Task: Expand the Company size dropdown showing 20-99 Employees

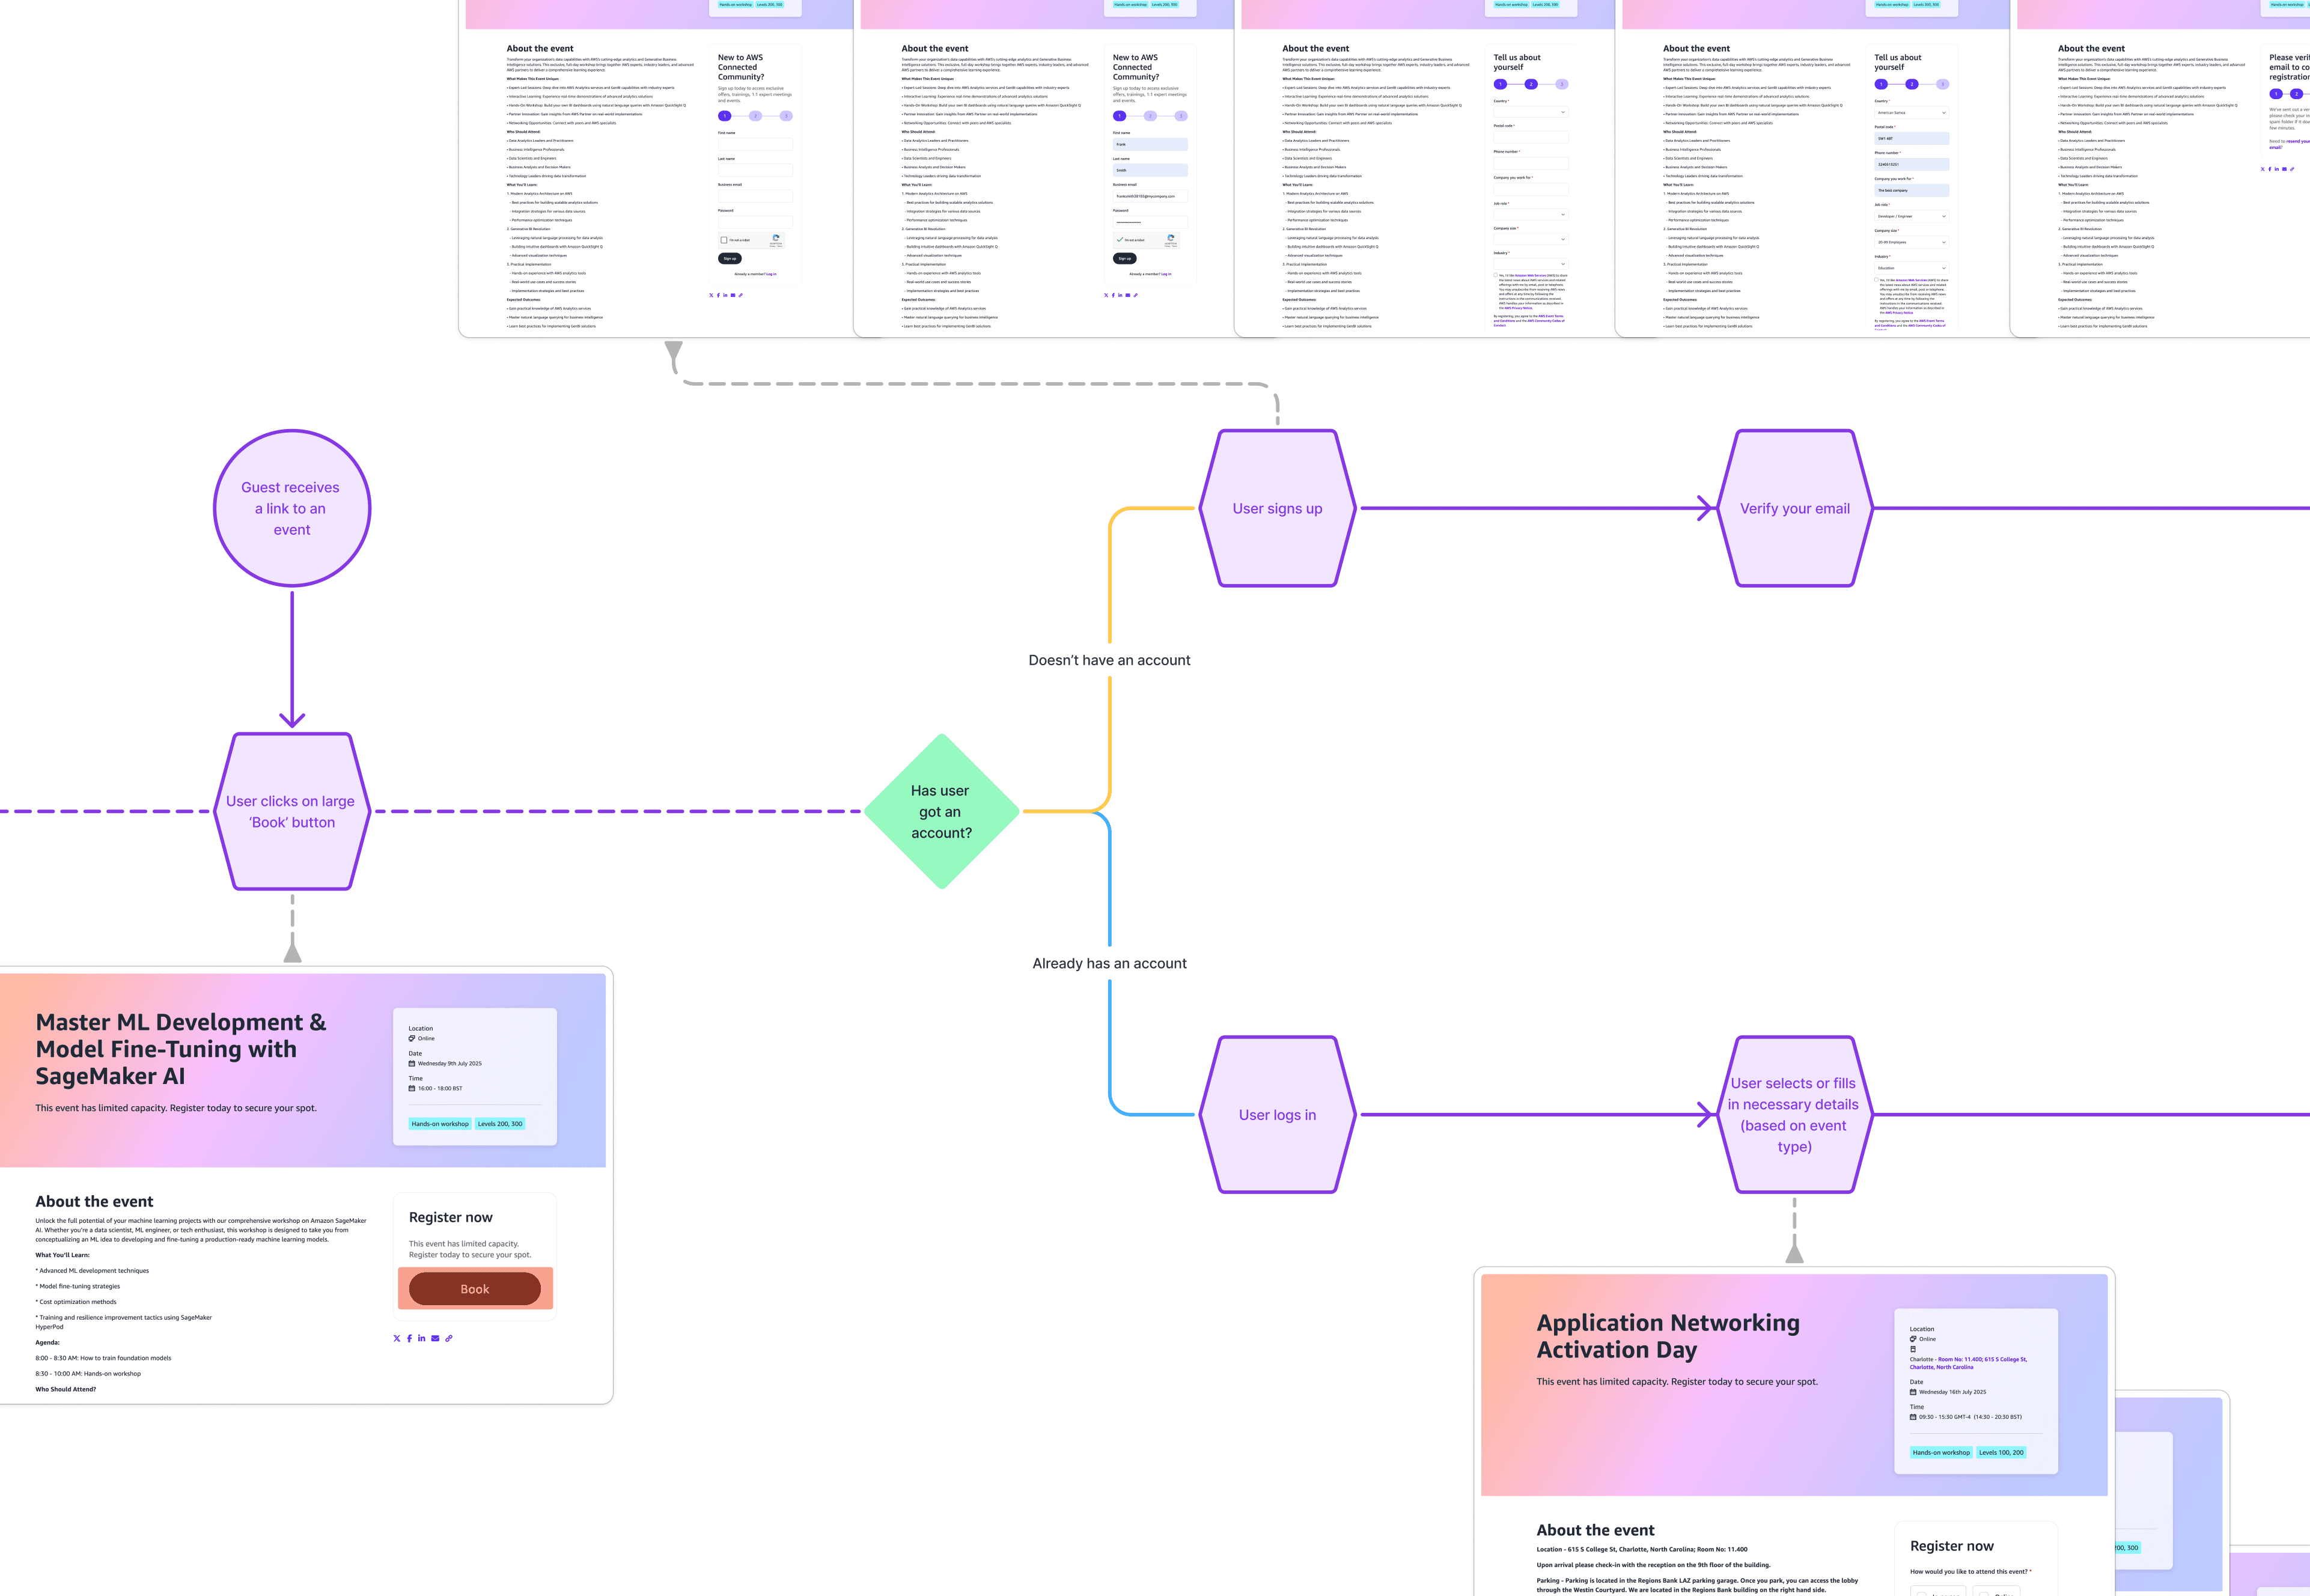Action: pyautogui.click(x=1911, y=242)
